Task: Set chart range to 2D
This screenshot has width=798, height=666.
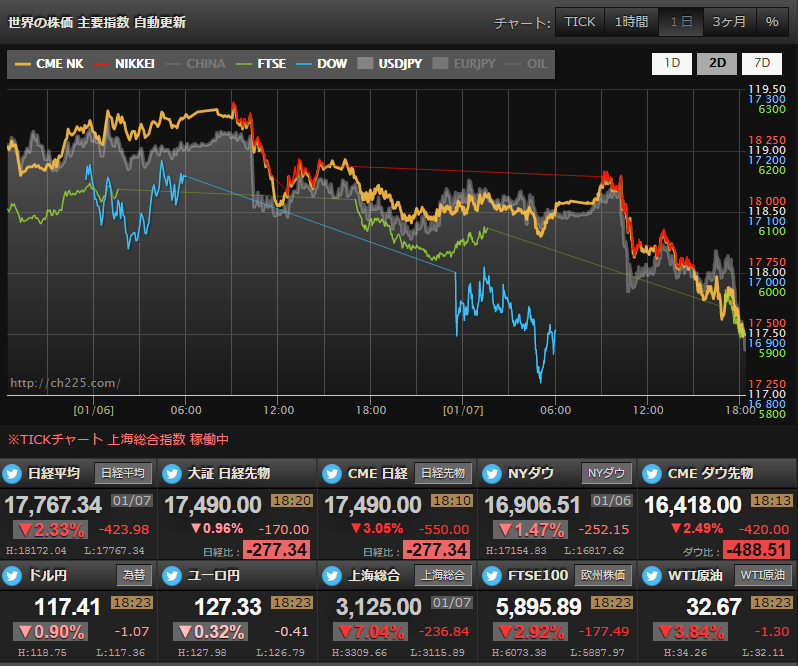Action: click(x=717, y=64)
